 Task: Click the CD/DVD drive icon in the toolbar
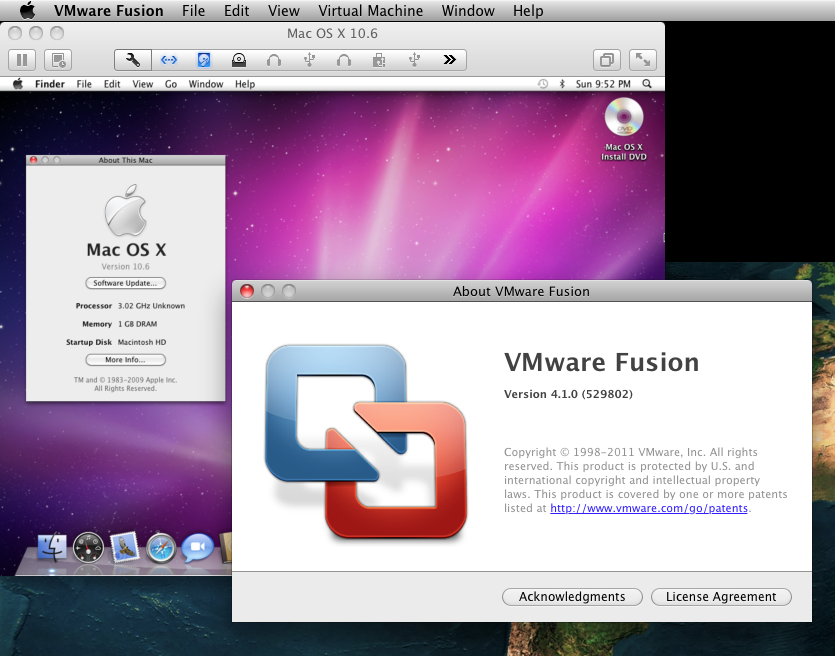(x=239, y=60)
